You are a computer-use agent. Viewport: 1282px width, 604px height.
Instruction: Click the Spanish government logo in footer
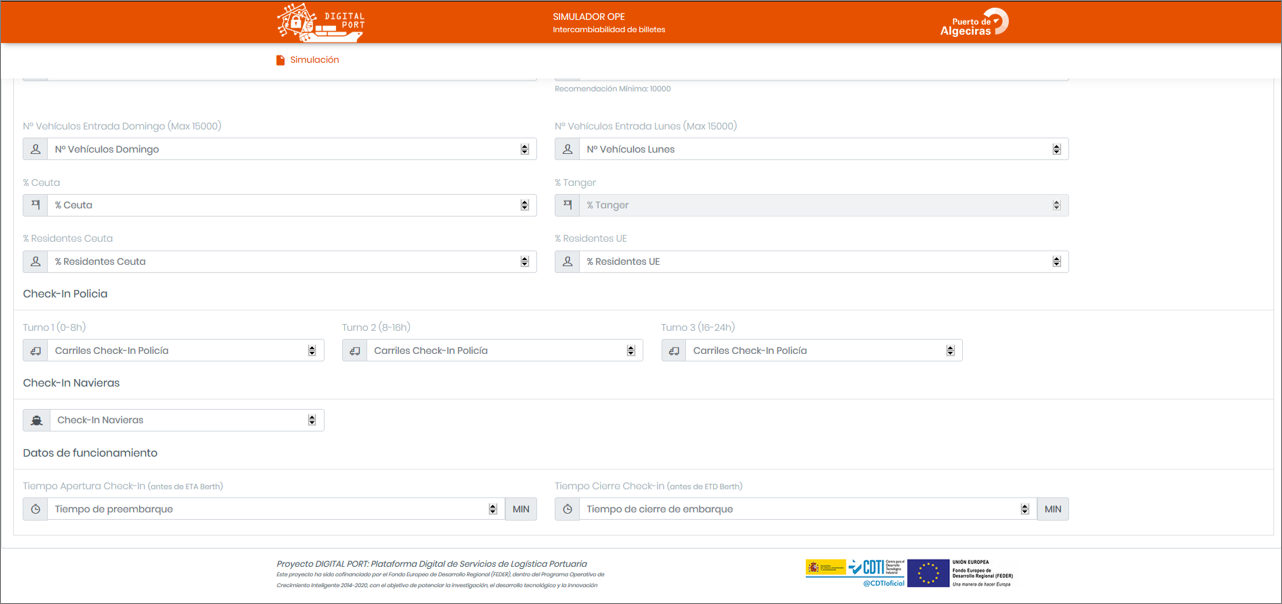click(x=825, y=568)
